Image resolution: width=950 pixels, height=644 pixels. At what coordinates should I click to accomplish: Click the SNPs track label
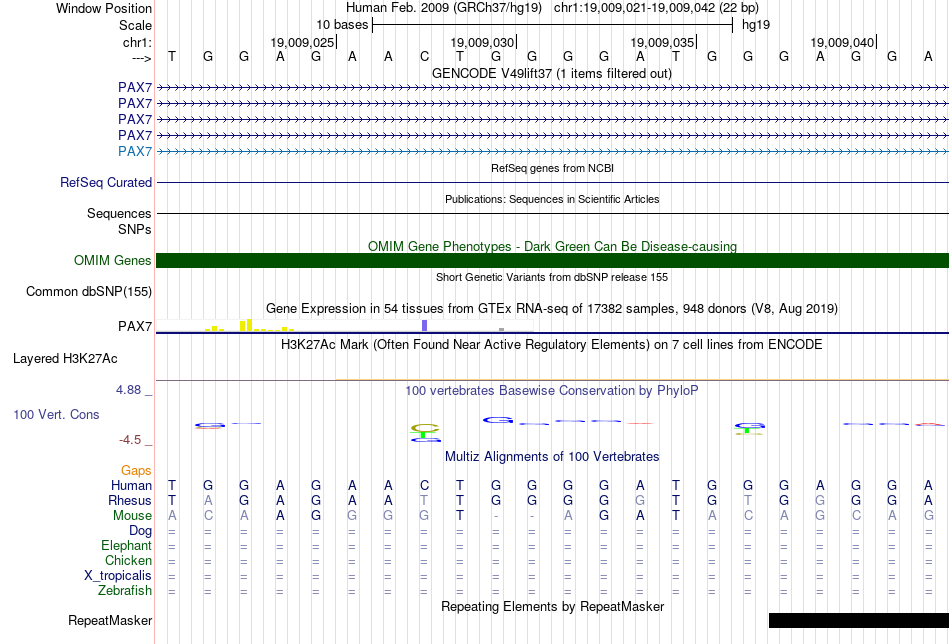[x=135, y=230]
